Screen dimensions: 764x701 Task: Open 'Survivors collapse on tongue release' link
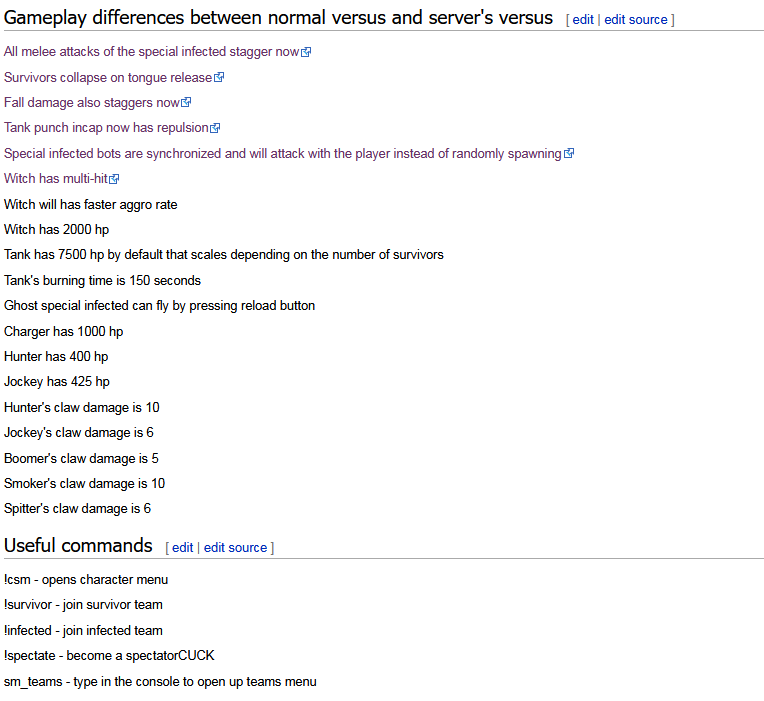point(108,77)
